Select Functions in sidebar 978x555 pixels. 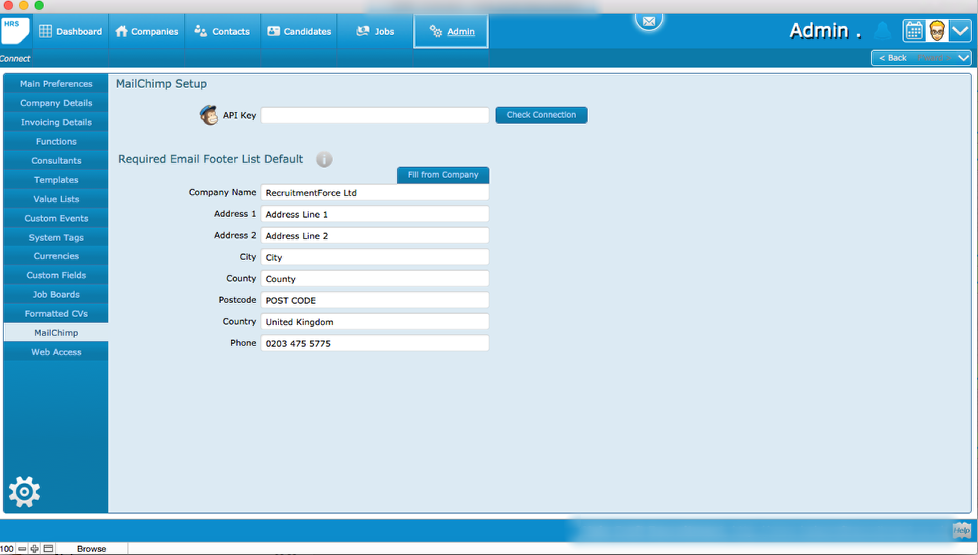pos(56,142)
